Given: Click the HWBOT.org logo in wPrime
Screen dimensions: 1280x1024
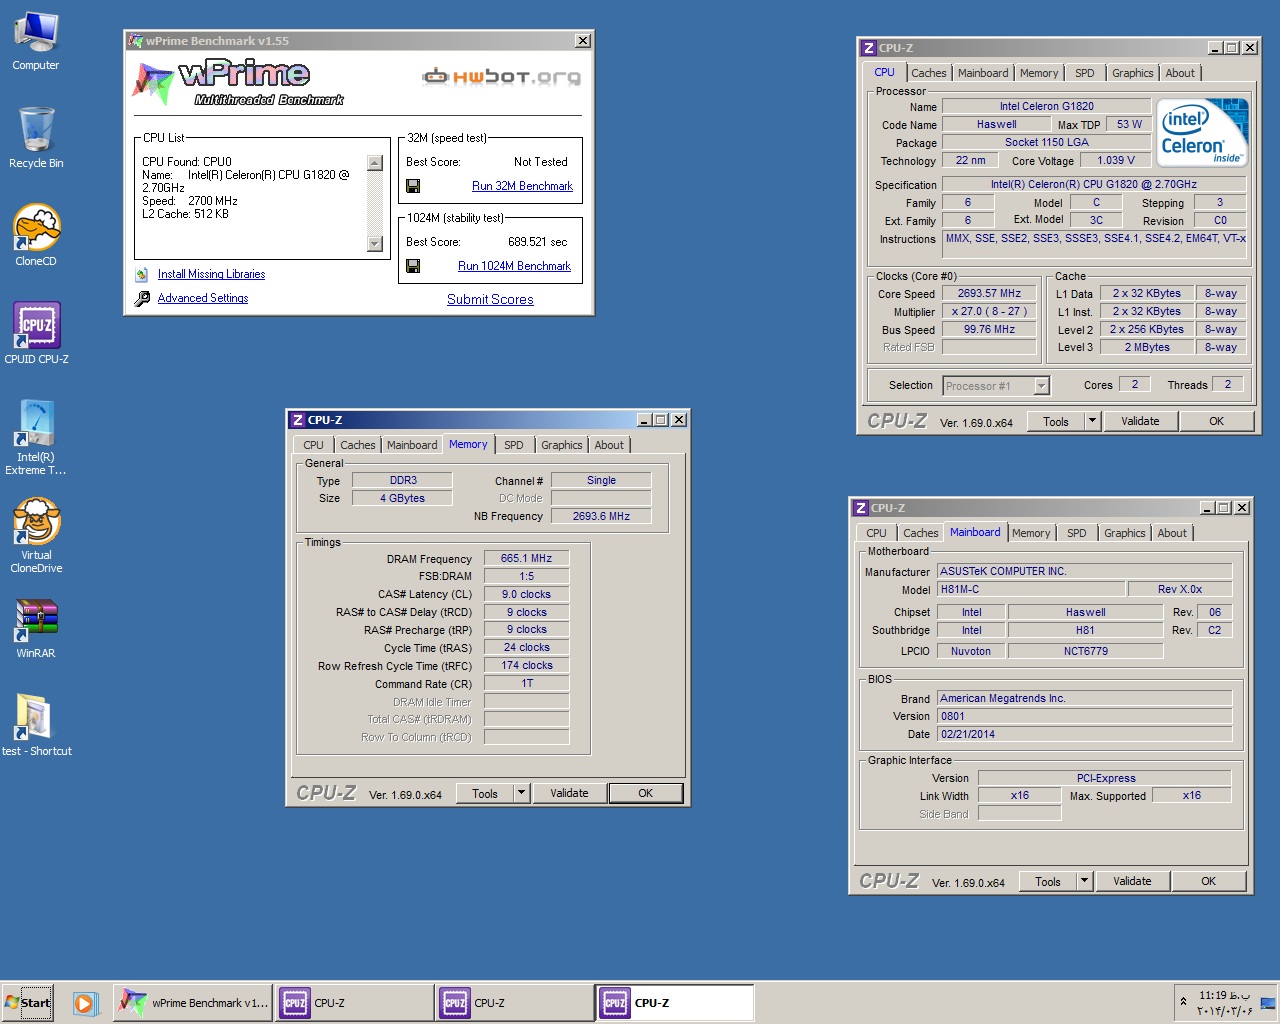Looking at the screenshot, I should 501,77.
